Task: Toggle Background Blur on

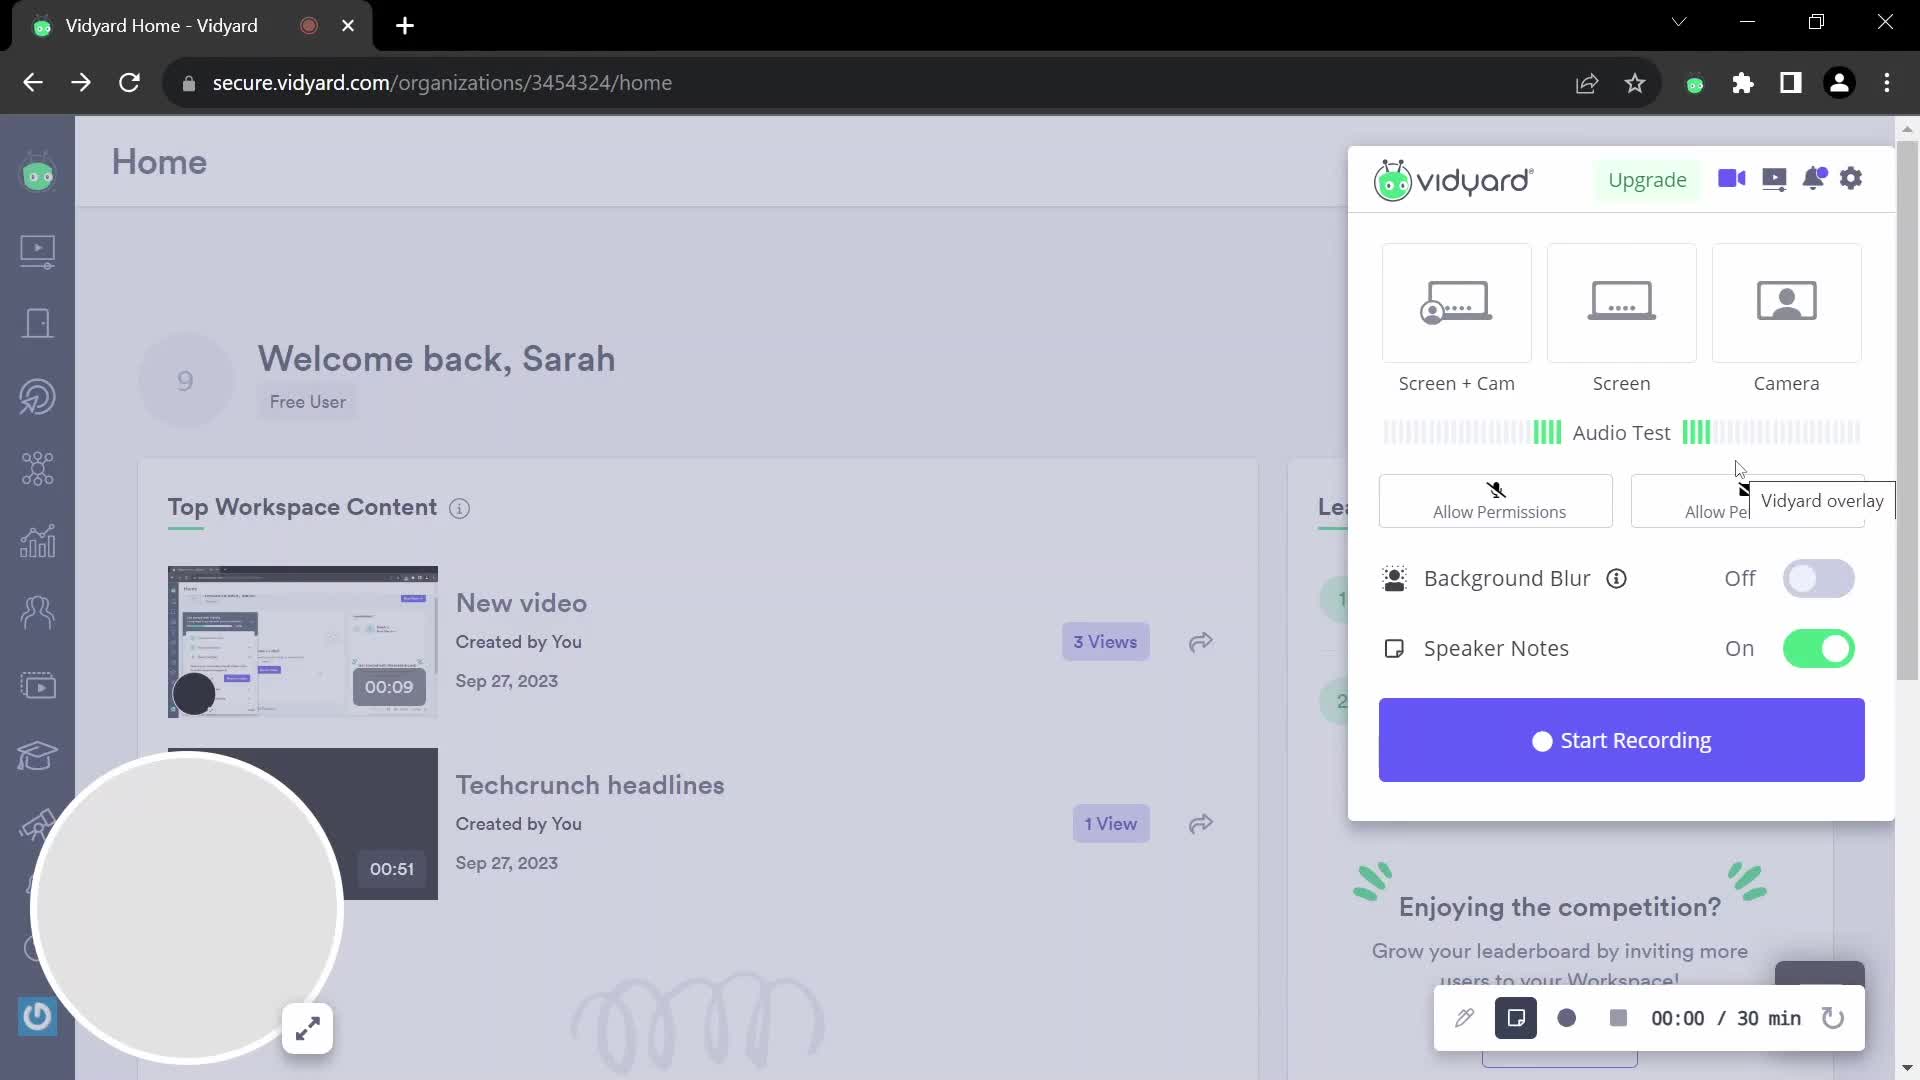Action: click(x=1818, y=578)
